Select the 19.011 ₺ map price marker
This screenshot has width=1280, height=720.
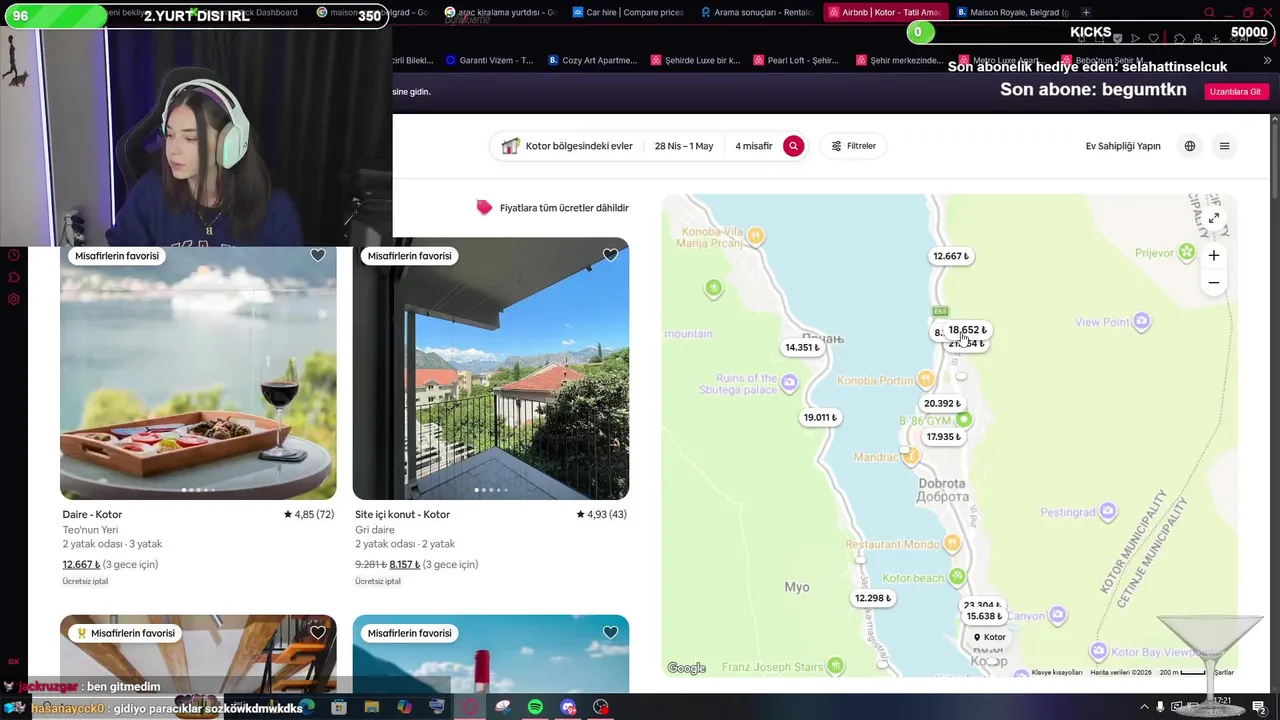click(x=821, y=418)
